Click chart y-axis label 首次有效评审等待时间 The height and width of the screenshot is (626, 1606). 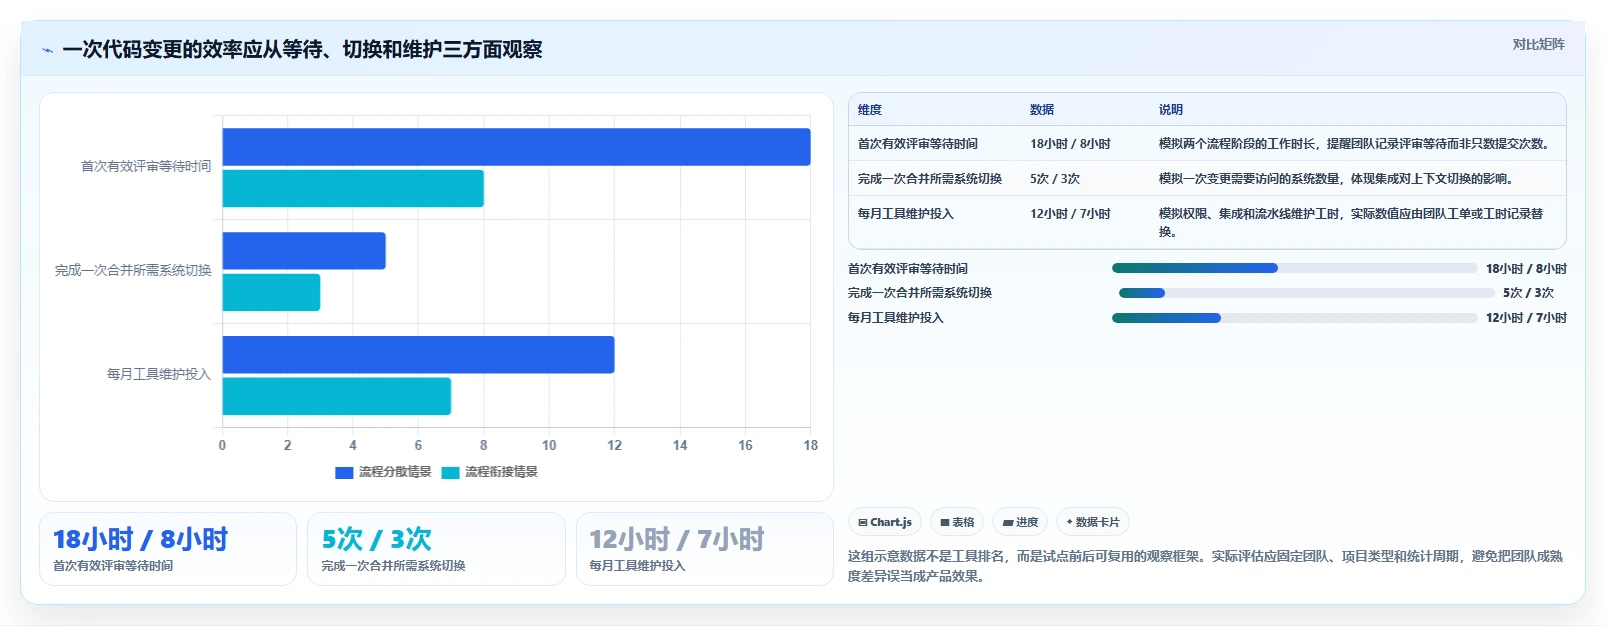146,166
